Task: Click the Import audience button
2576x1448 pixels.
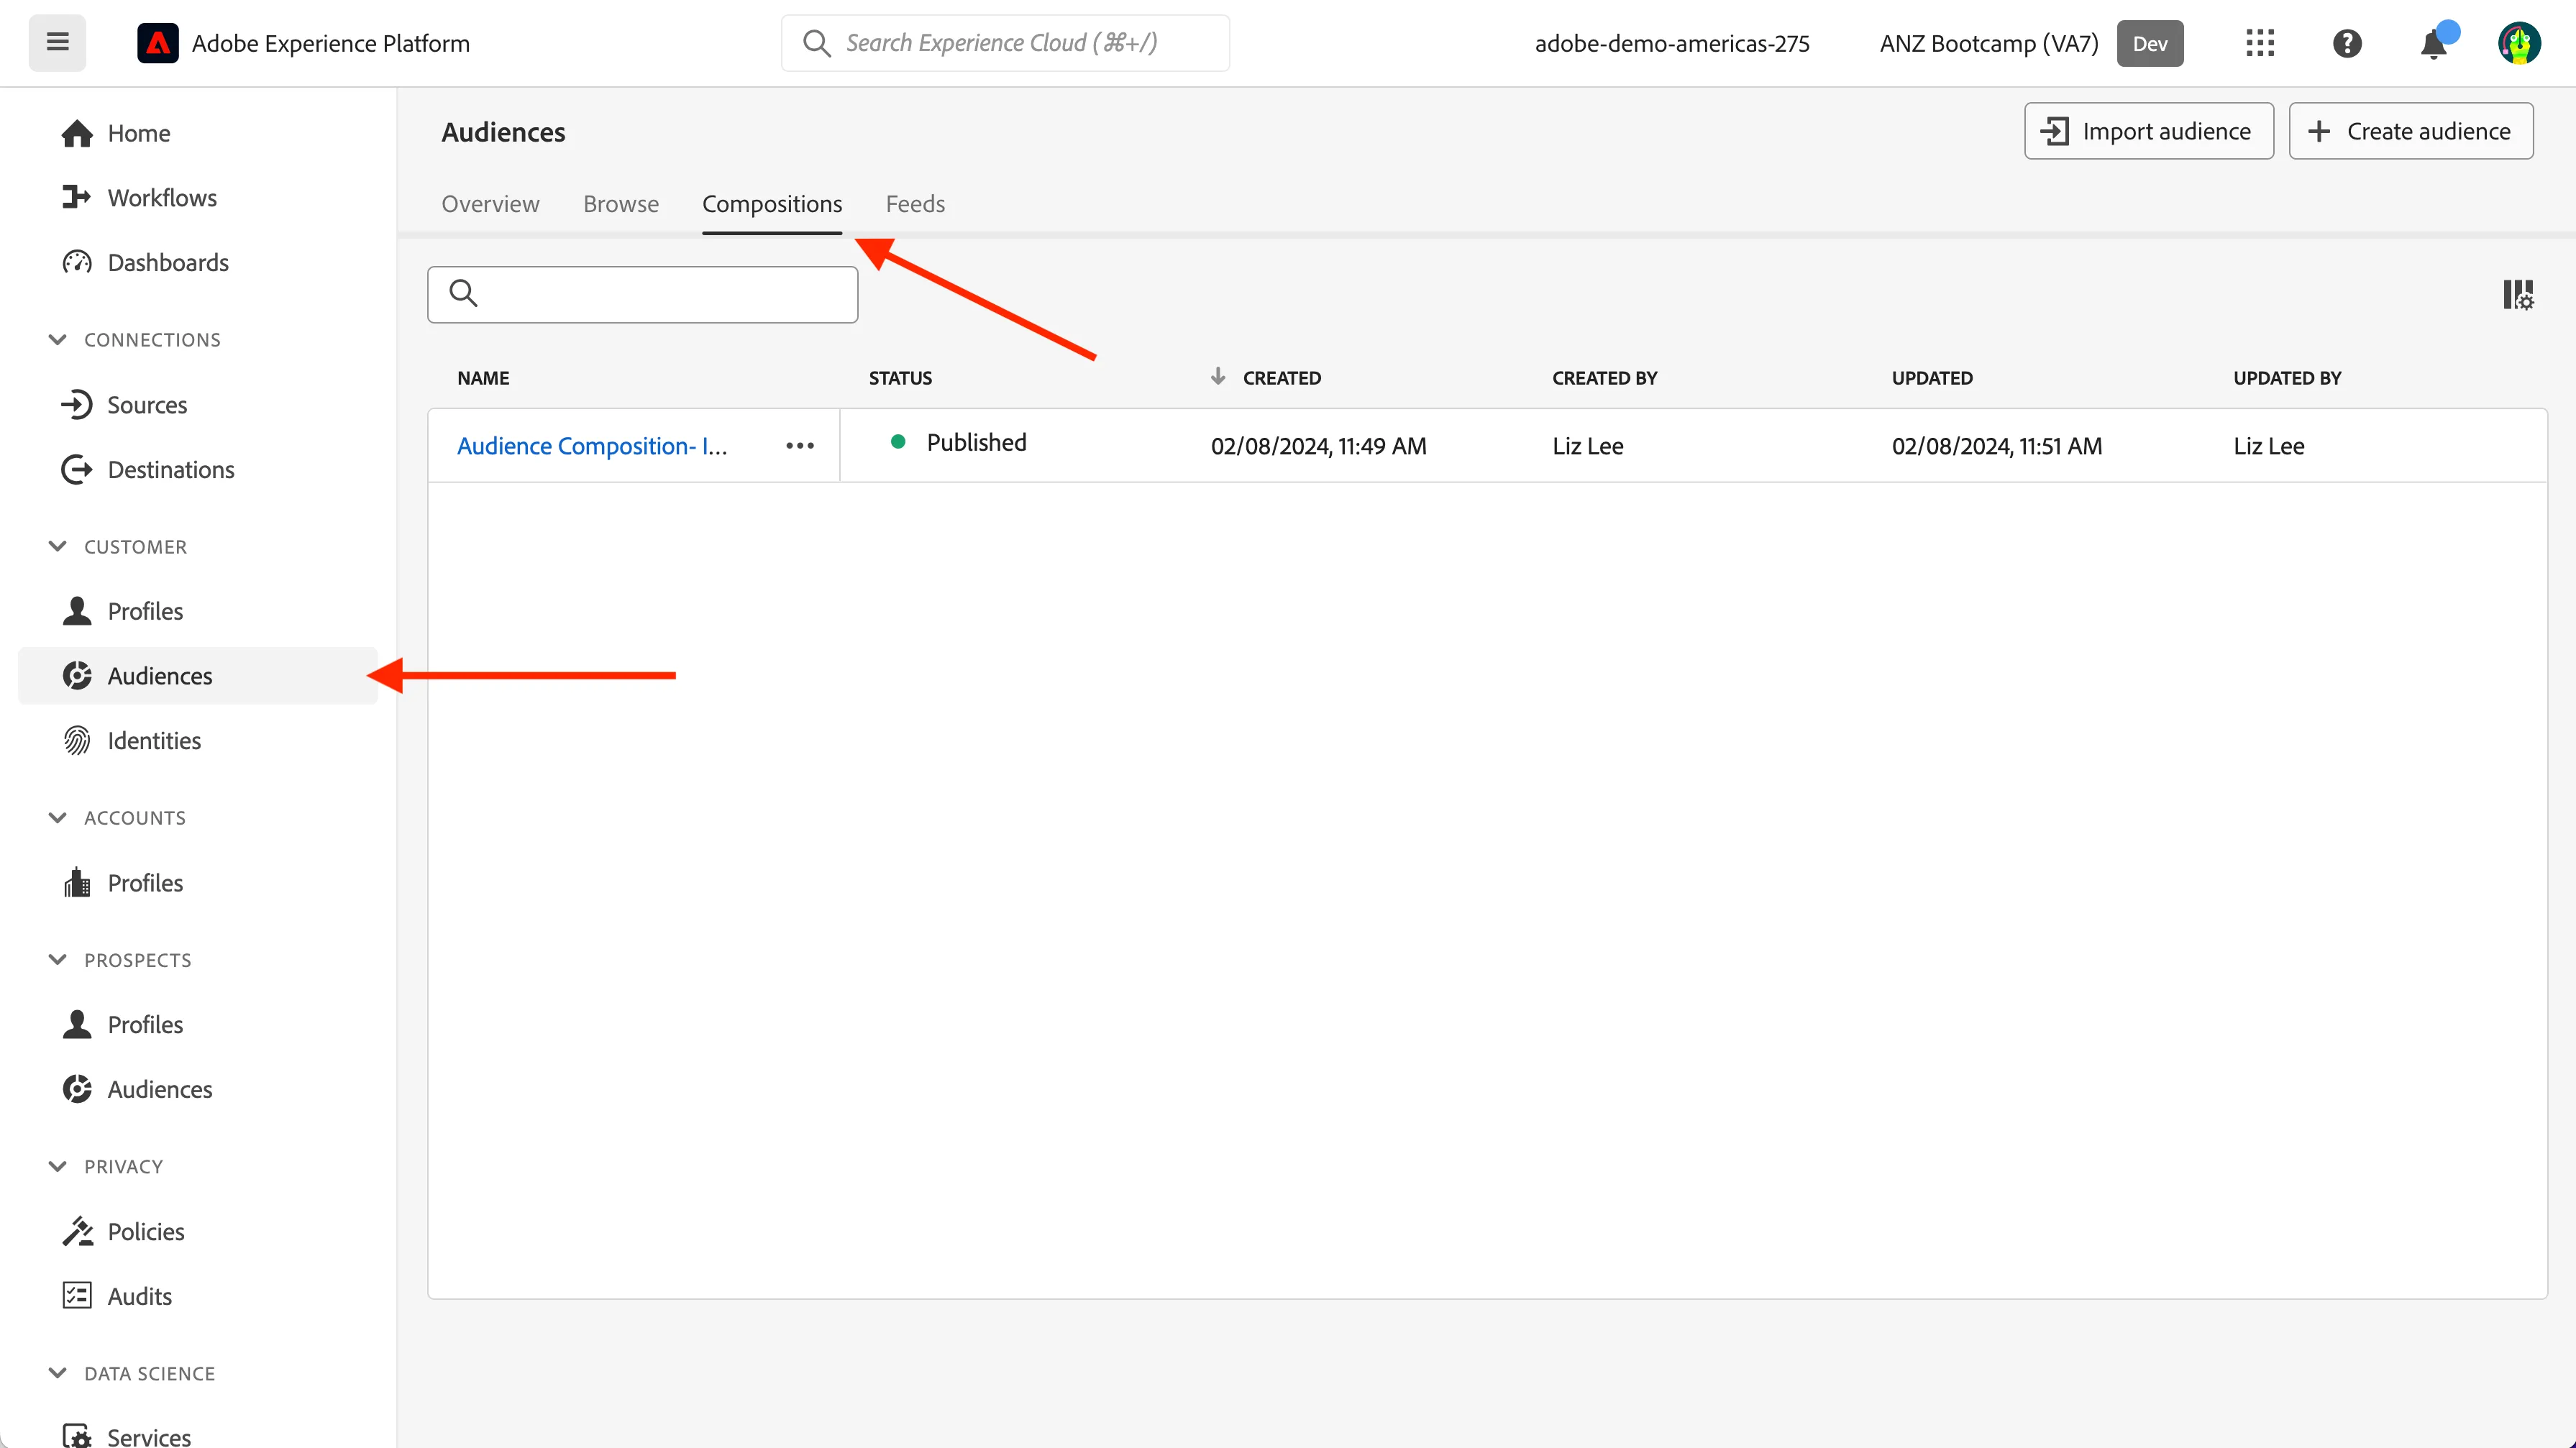Action: (x=2148, y=131)
